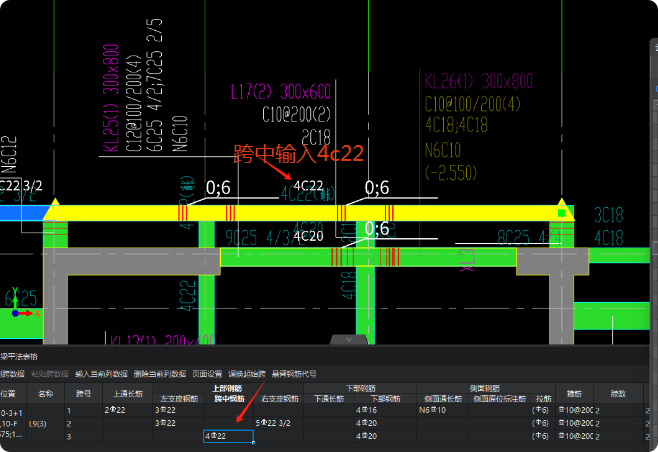Click the 名称 column header
This screenshot has width=658, height=452.
click(x=45, y=394)
